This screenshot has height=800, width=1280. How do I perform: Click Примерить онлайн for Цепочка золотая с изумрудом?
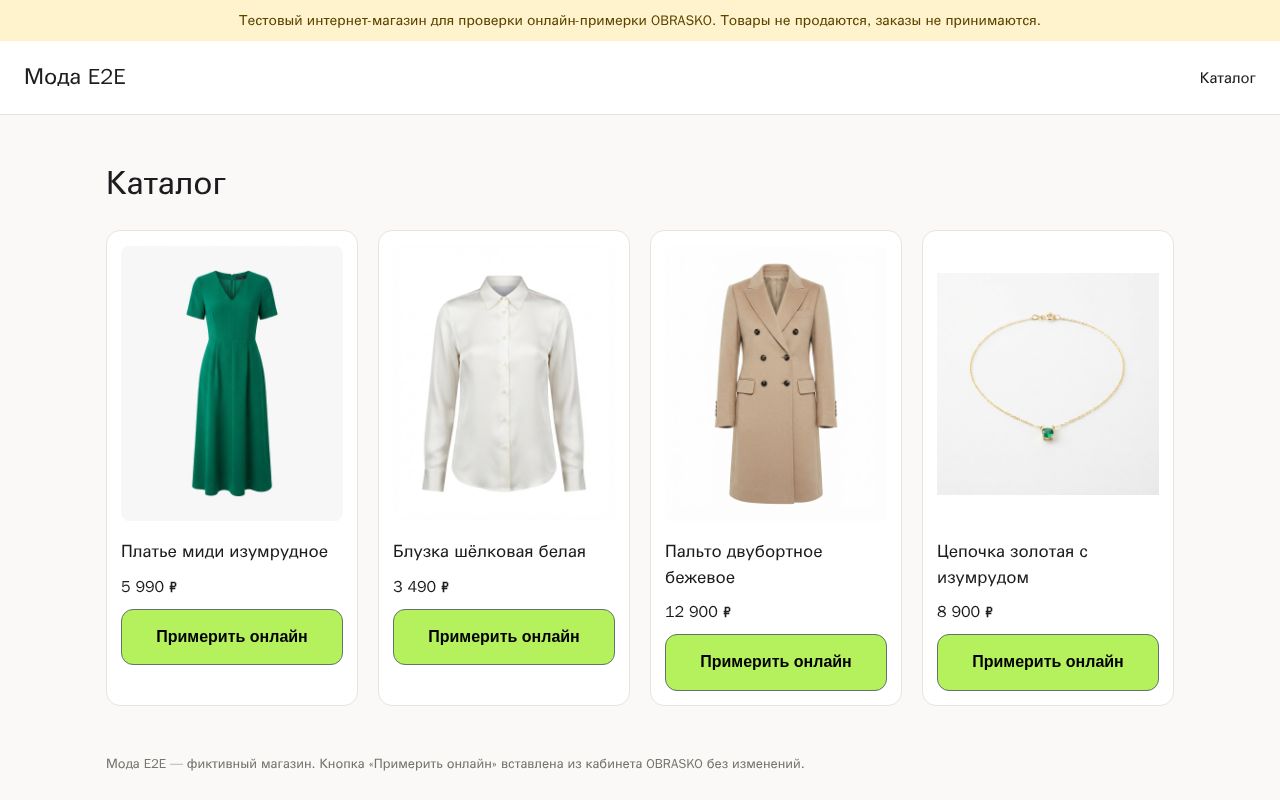(1048, 662)
